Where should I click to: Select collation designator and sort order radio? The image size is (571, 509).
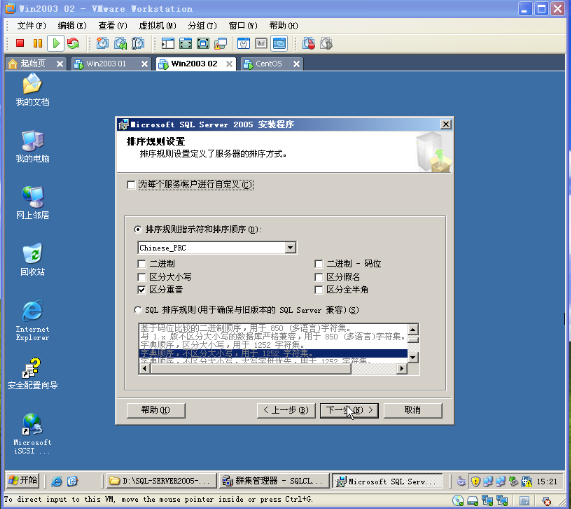point(138,229)
